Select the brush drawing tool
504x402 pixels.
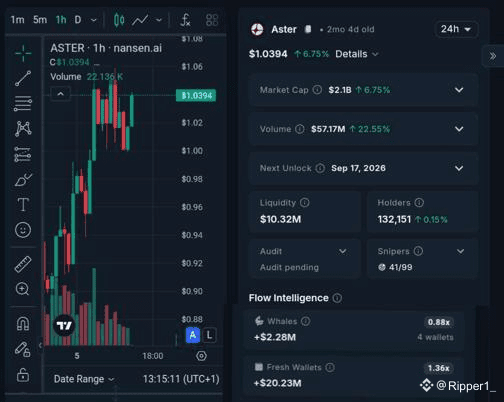pyautogui.click(x=23, y=180)
